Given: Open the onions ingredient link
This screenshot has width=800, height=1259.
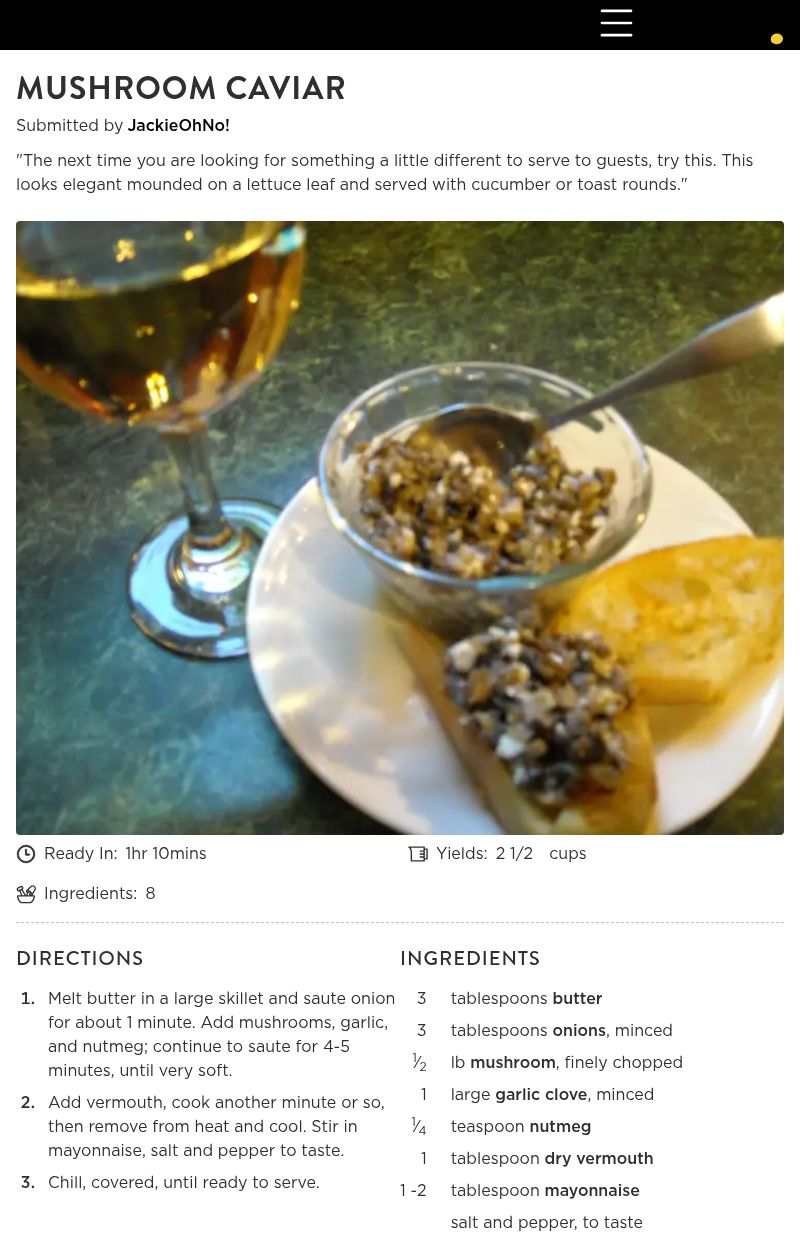Looking at the screenshot, I should 579,1031.
